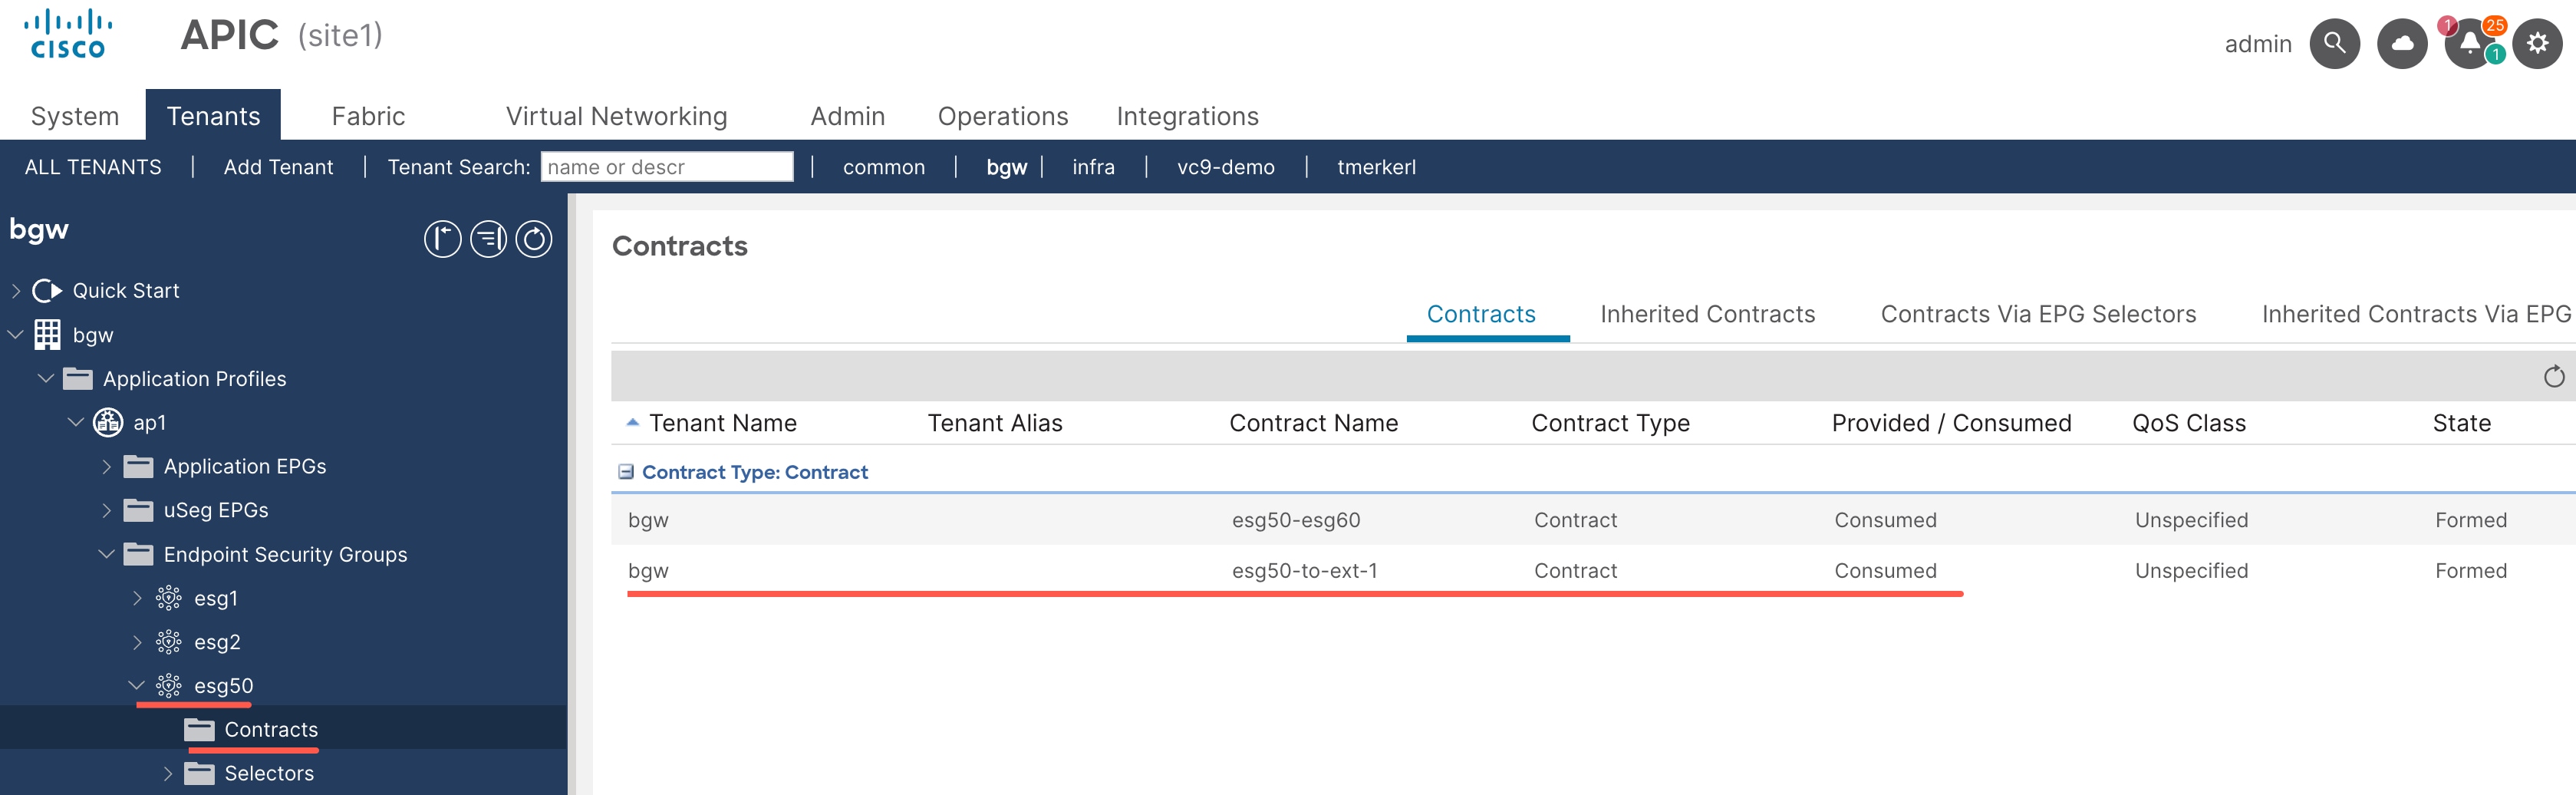2576x795 pixels.
Task: Collapse the esg50 node
Action: (136, 686)
